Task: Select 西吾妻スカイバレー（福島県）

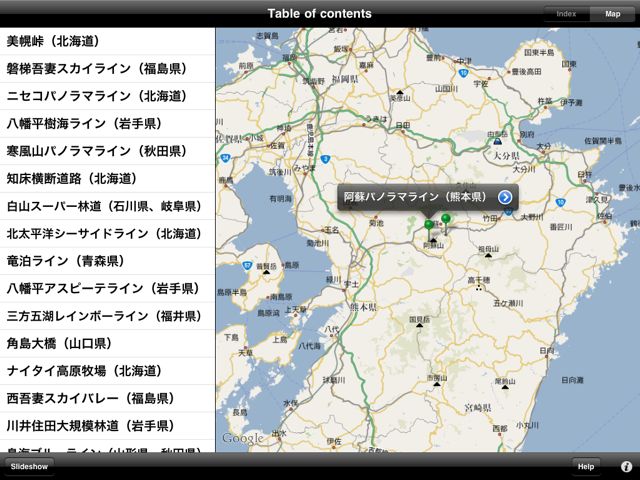Action: [x=107, y=398]
